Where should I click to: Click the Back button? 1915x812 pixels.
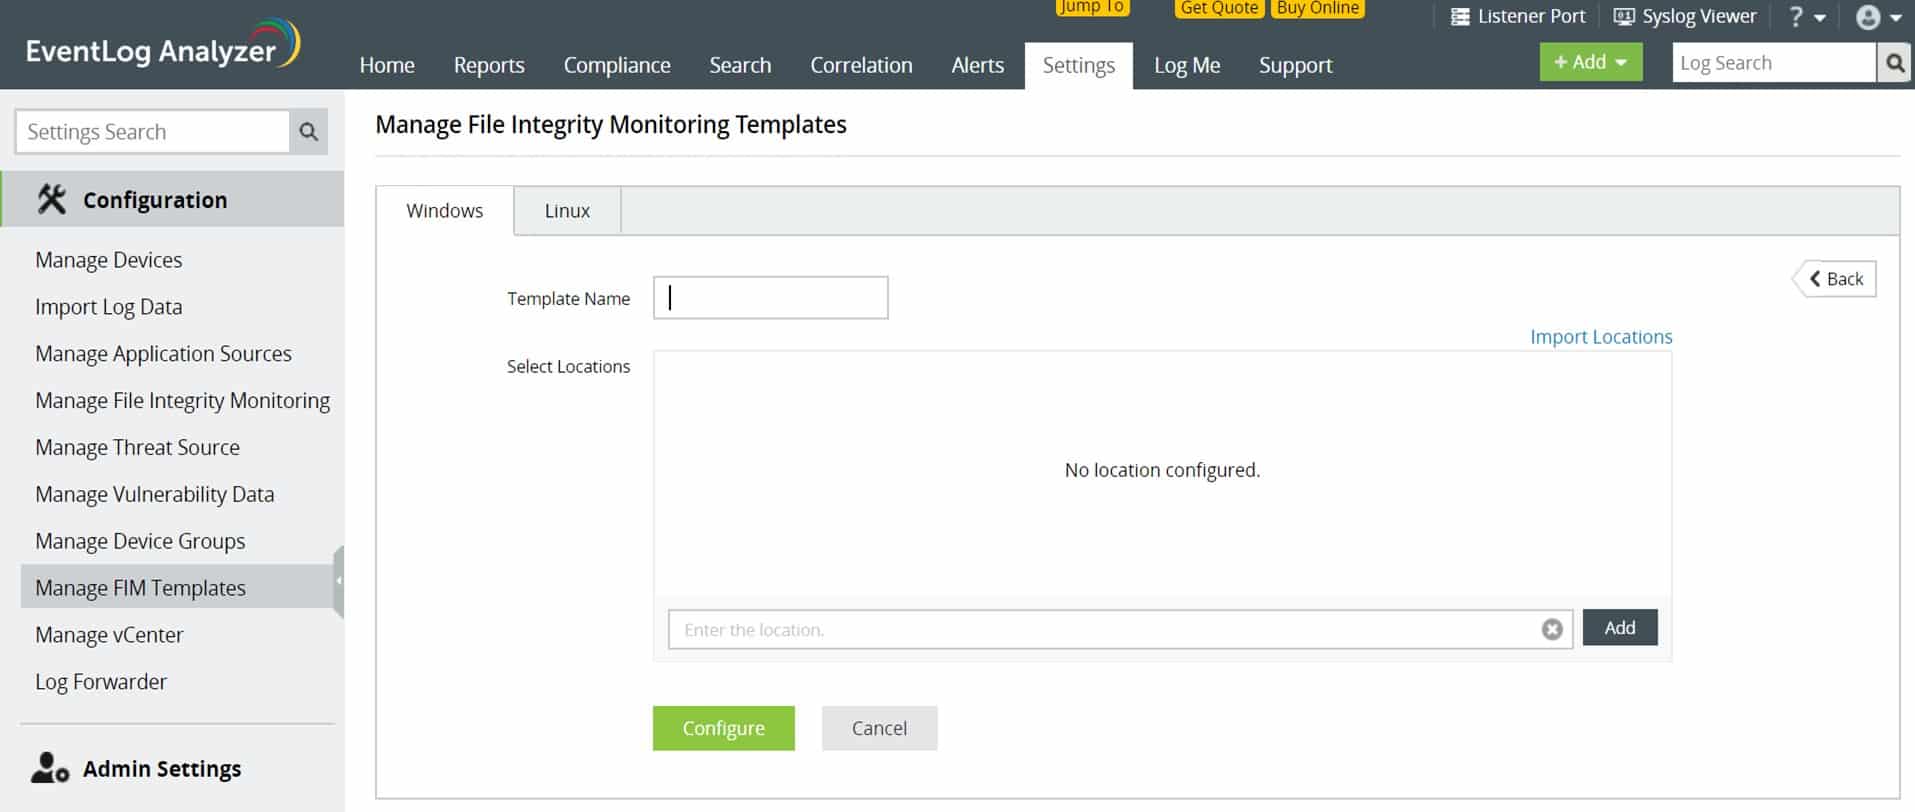tap(1835, 279)
